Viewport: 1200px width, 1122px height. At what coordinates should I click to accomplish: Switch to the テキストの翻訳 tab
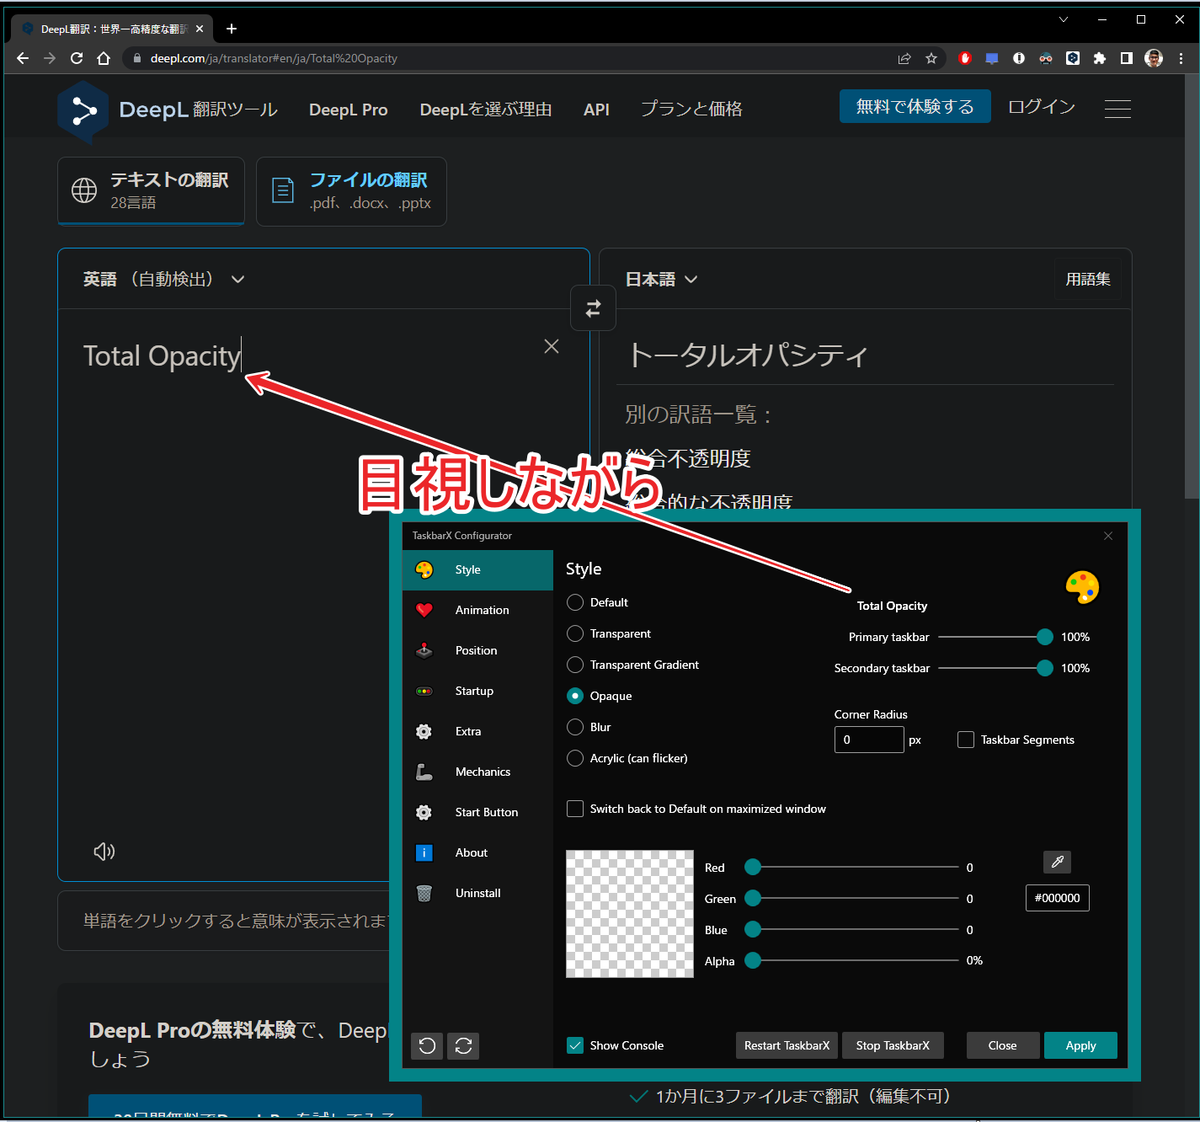pos(151,190)
